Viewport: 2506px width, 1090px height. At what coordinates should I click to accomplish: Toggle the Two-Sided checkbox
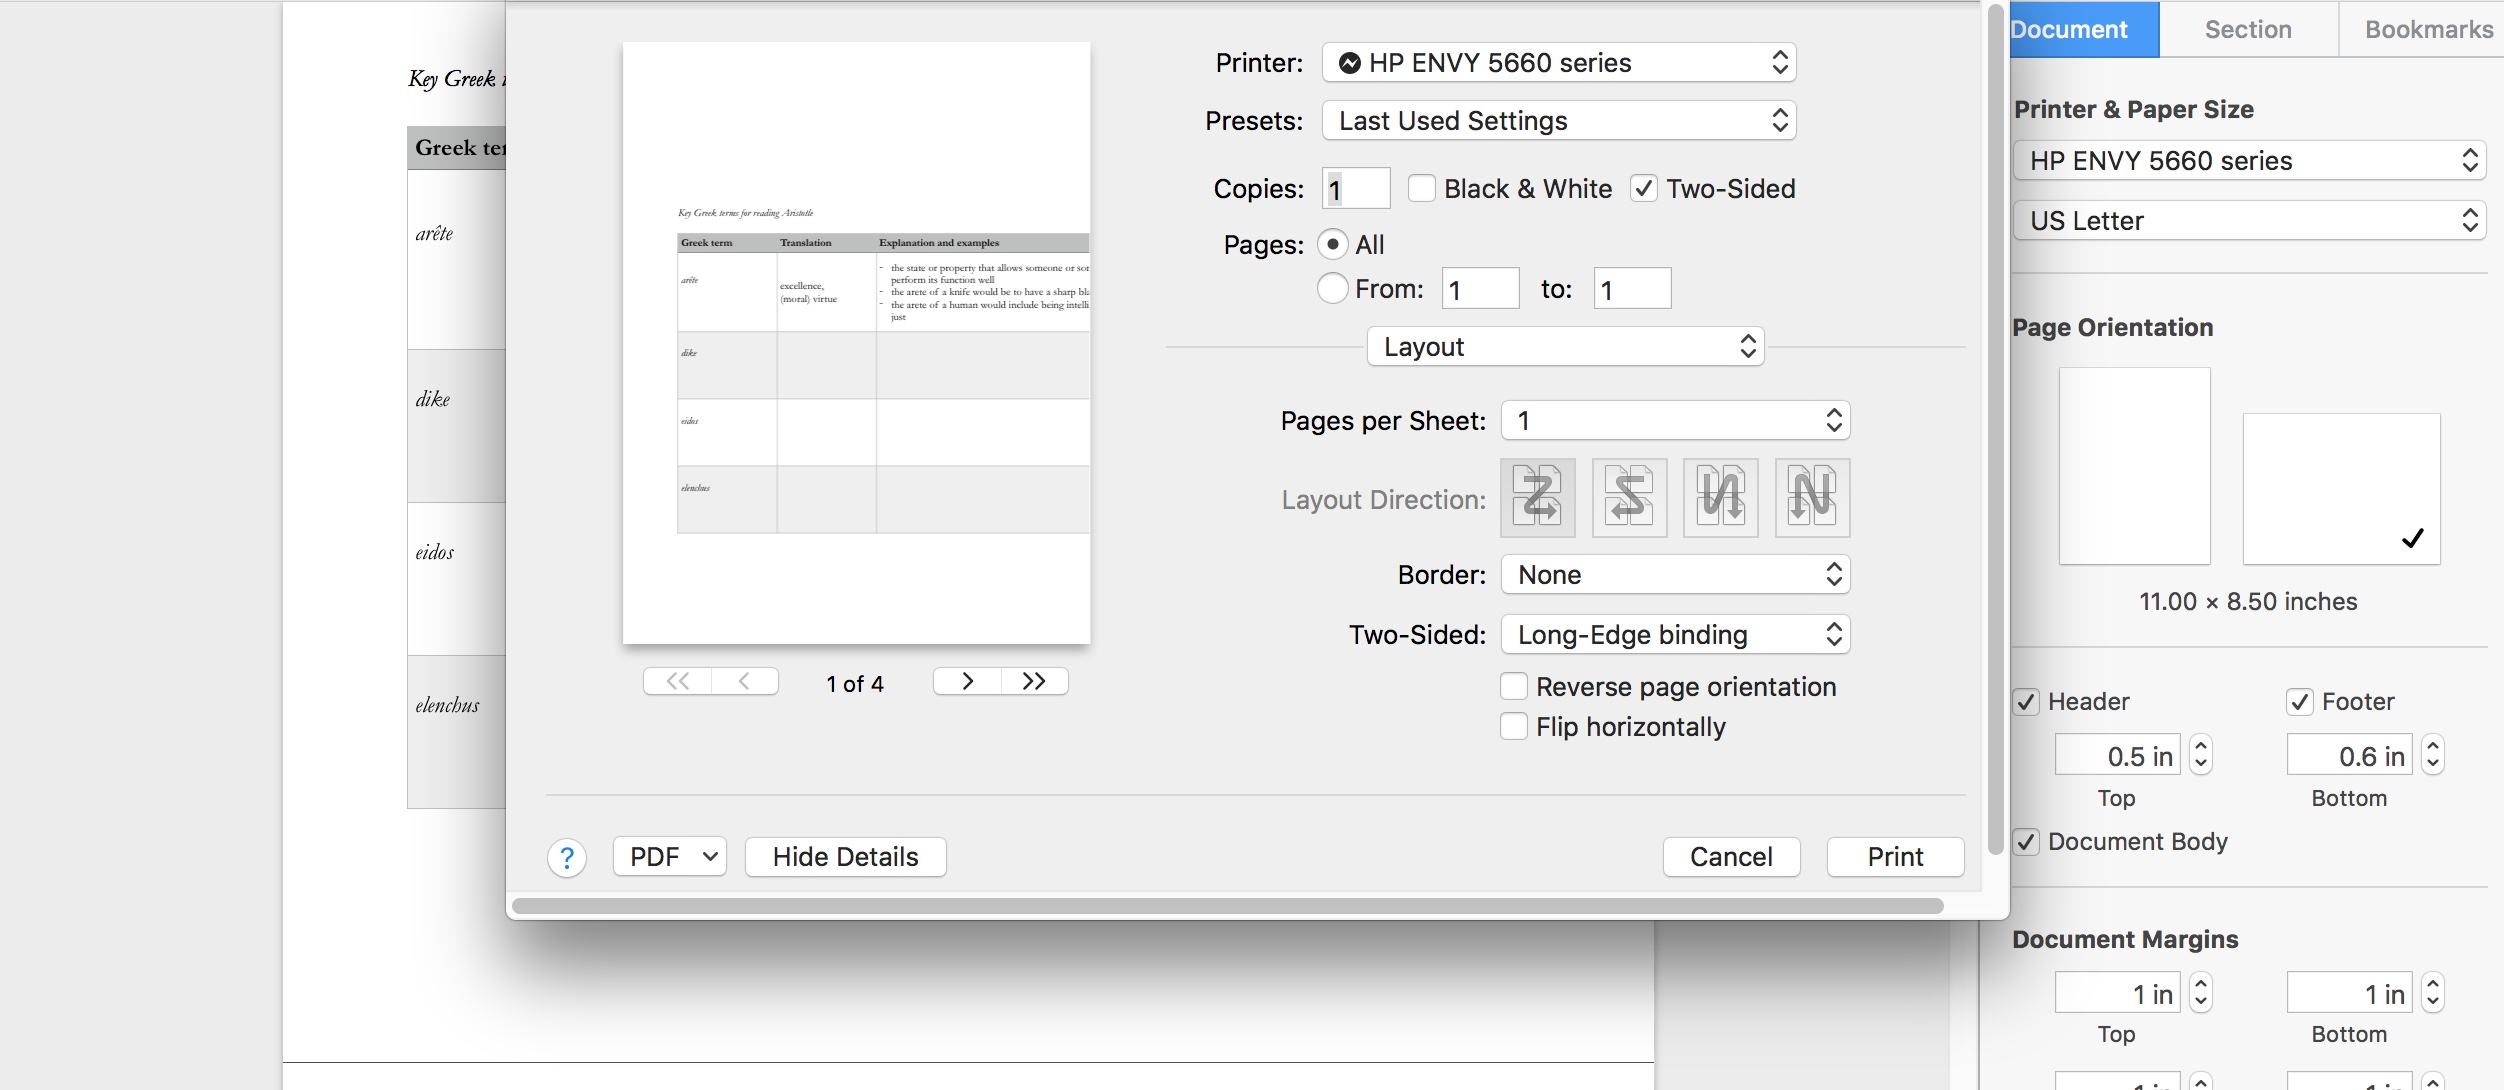tap(1643, 188)
